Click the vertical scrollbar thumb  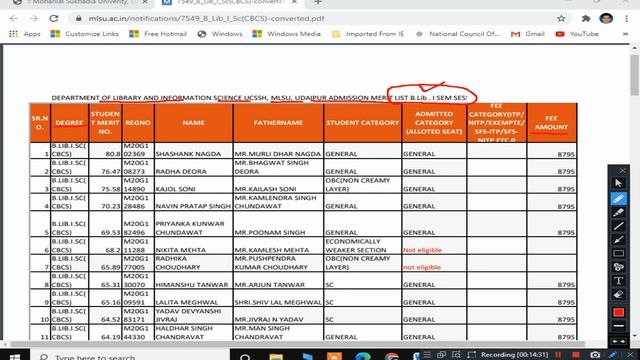(x=634, y=75)
